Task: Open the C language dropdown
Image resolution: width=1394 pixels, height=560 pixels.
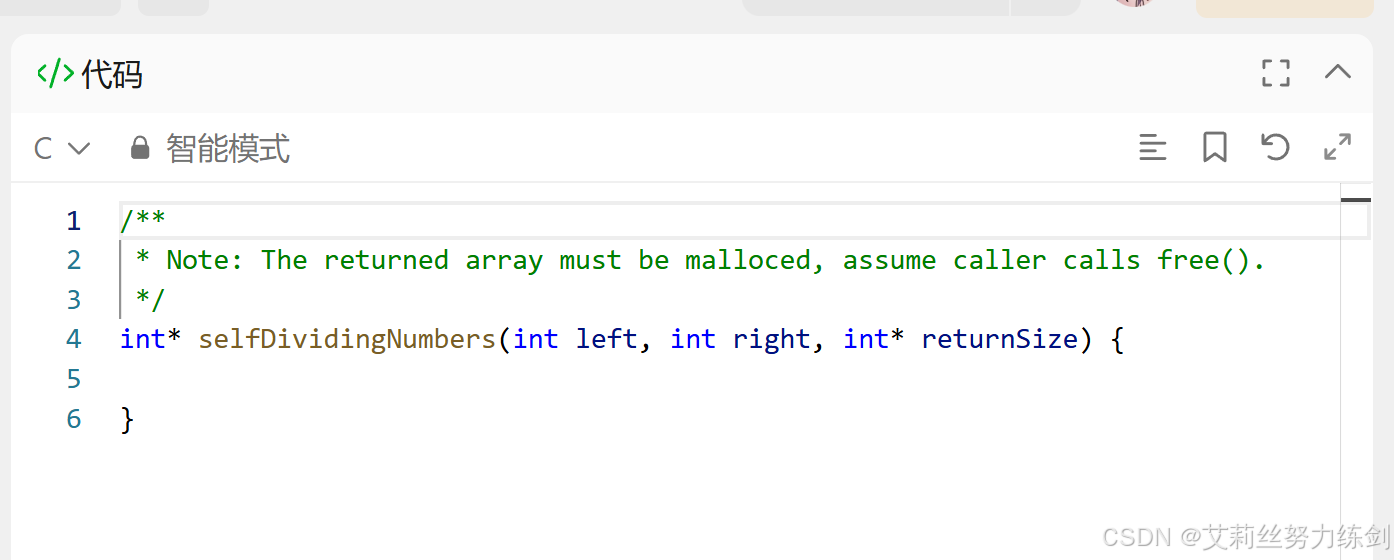Action: tap(62, 149)
